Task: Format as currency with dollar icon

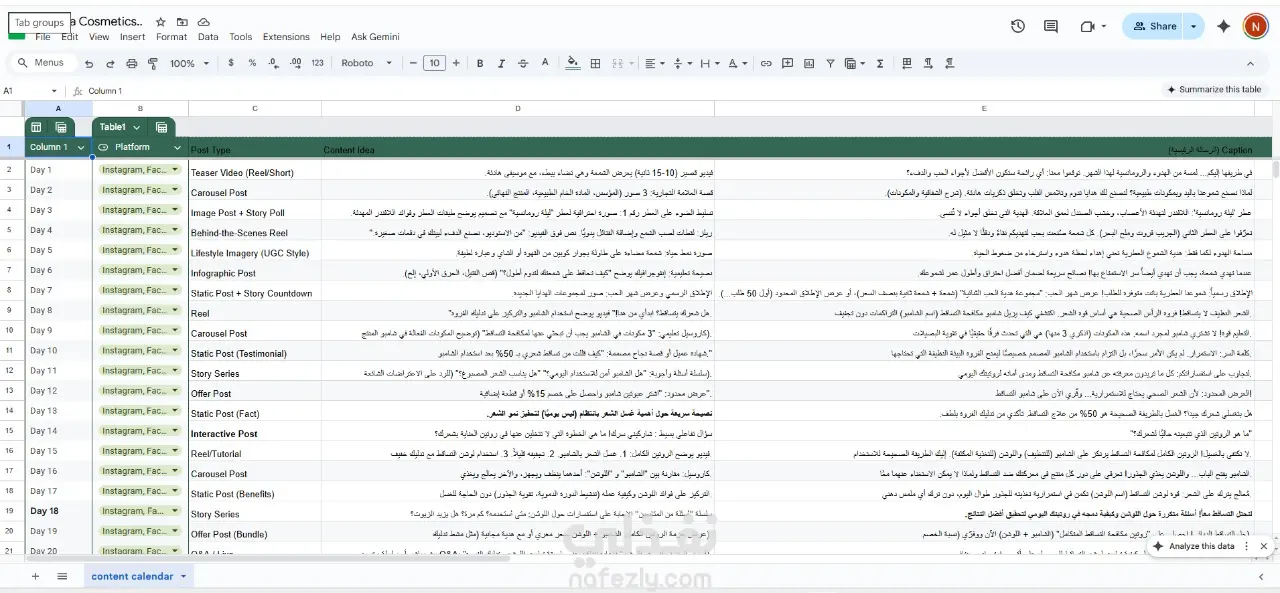Action: click(231, 63)
